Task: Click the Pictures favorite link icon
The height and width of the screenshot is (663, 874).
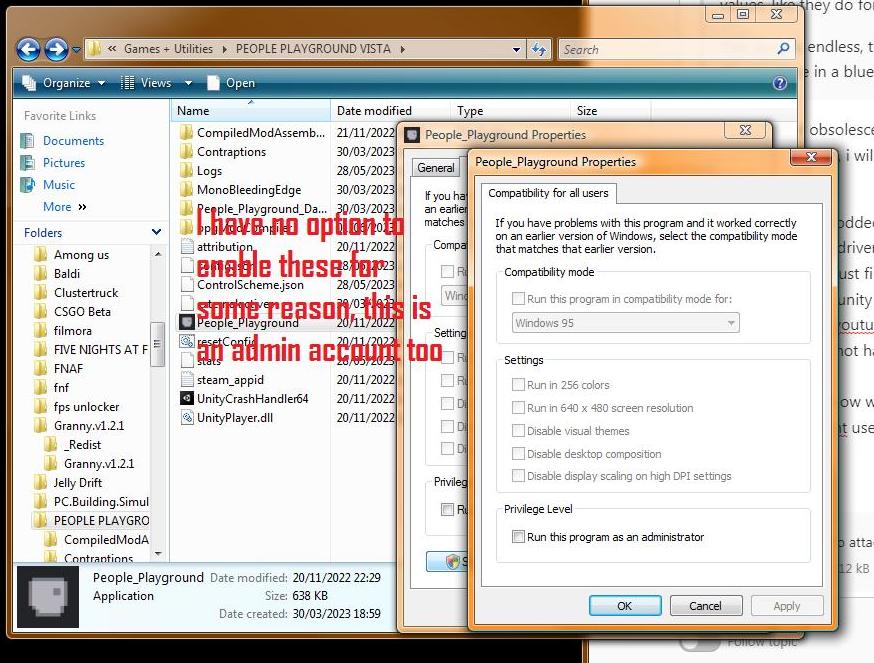Action: pyautogui.click(x=27, y=163)
